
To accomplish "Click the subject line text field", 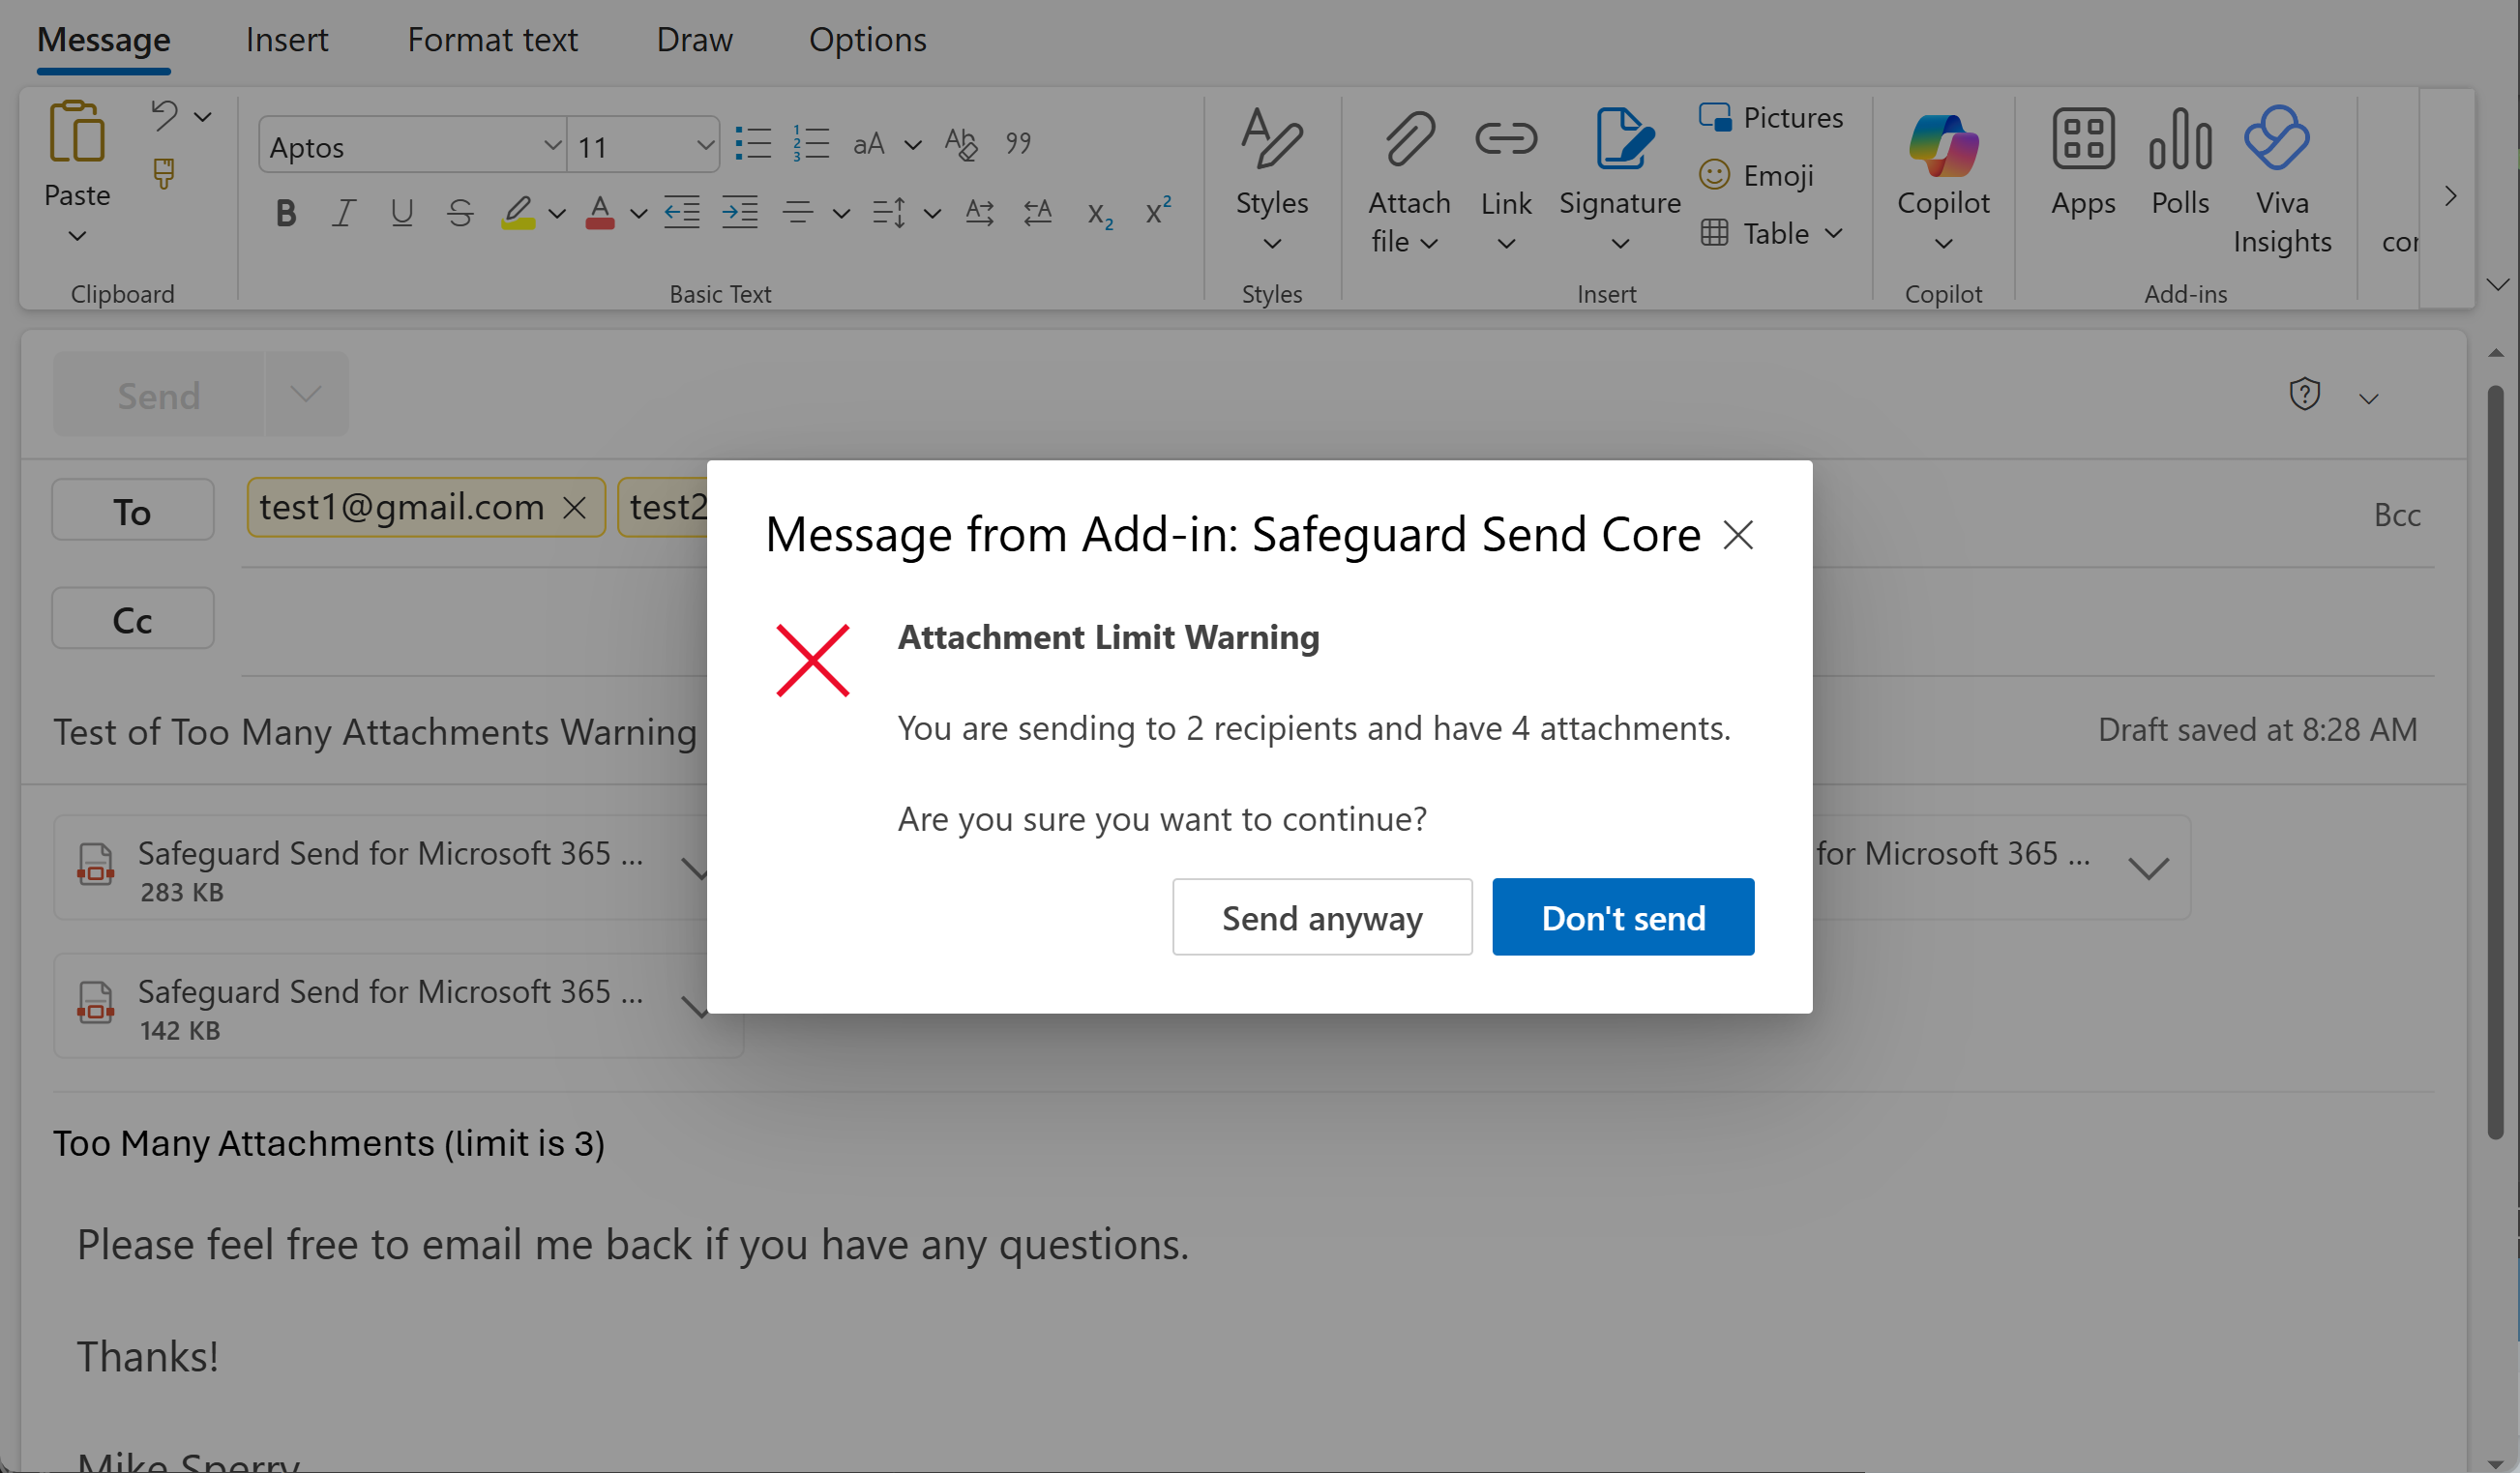I will (x=375, y=732).
